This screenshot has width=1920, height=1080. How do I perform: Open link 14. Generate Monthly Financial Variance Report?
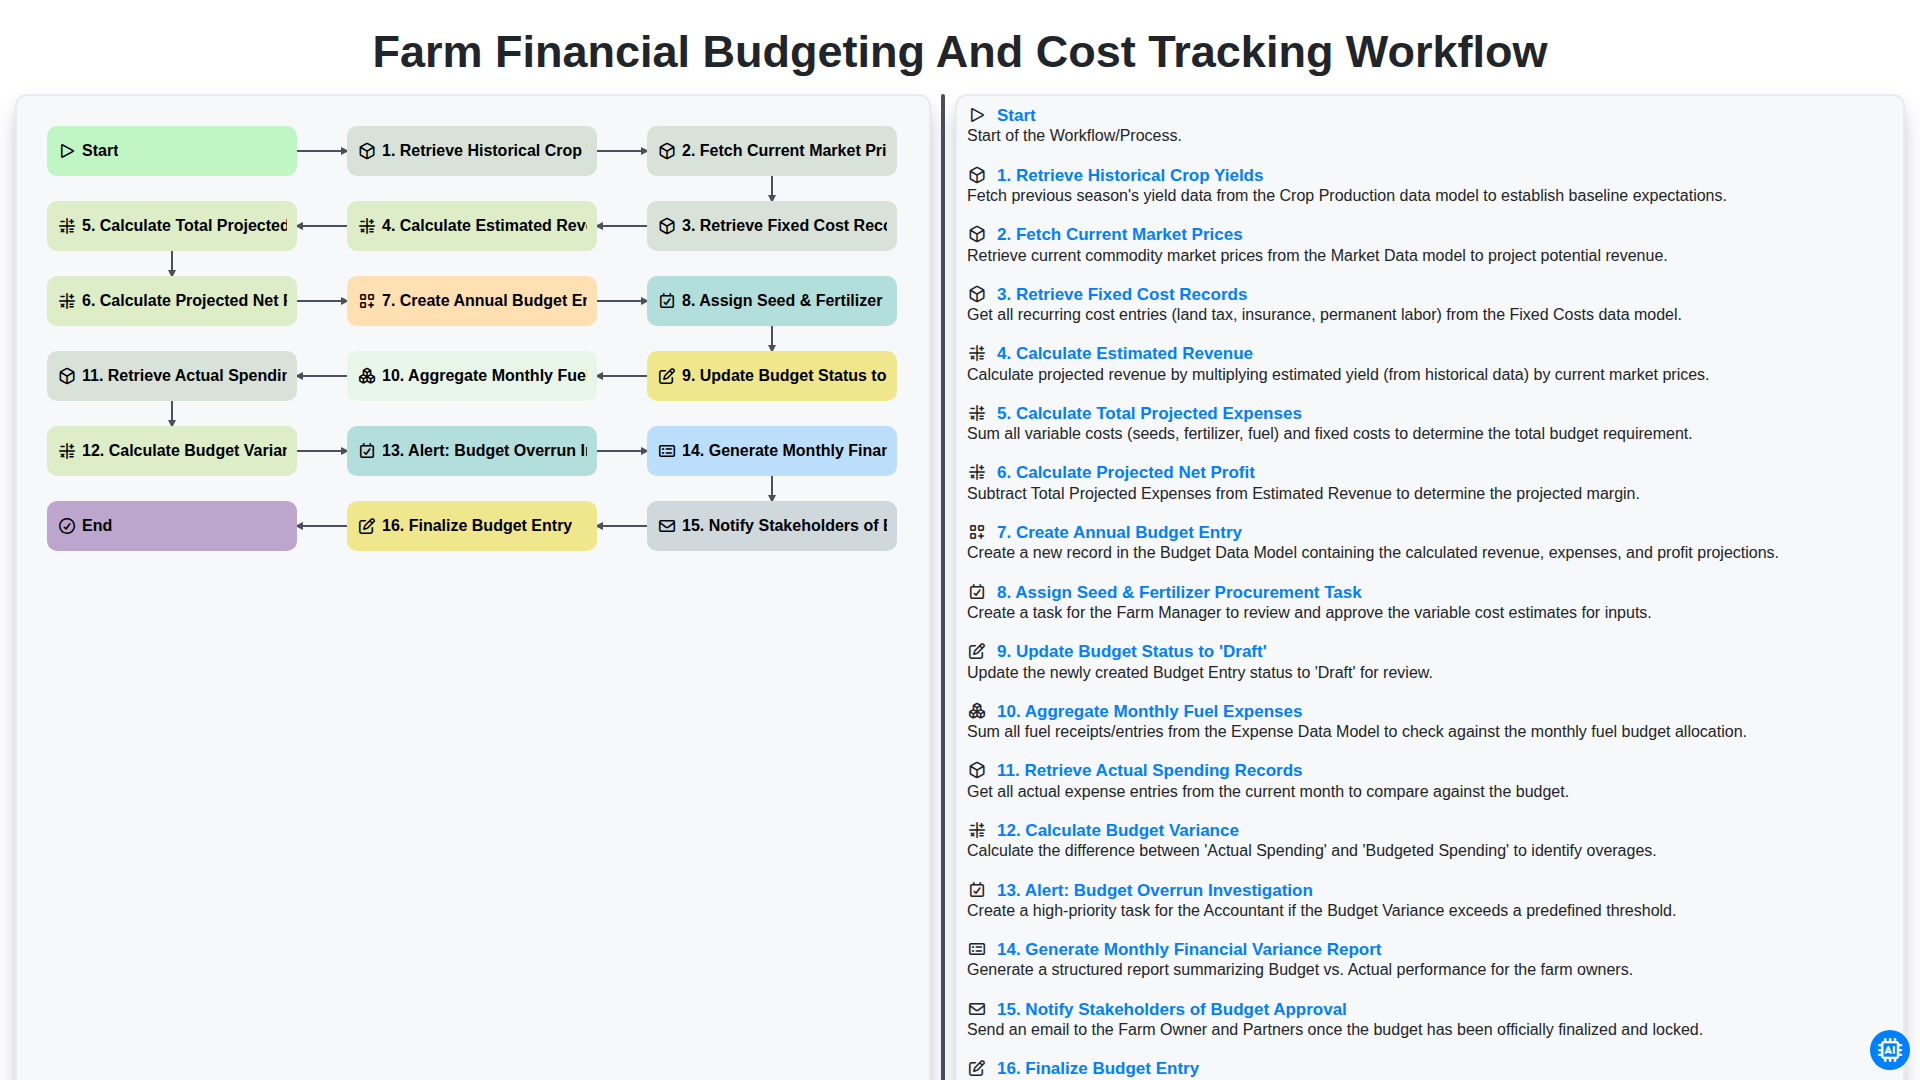[1188, 949]
